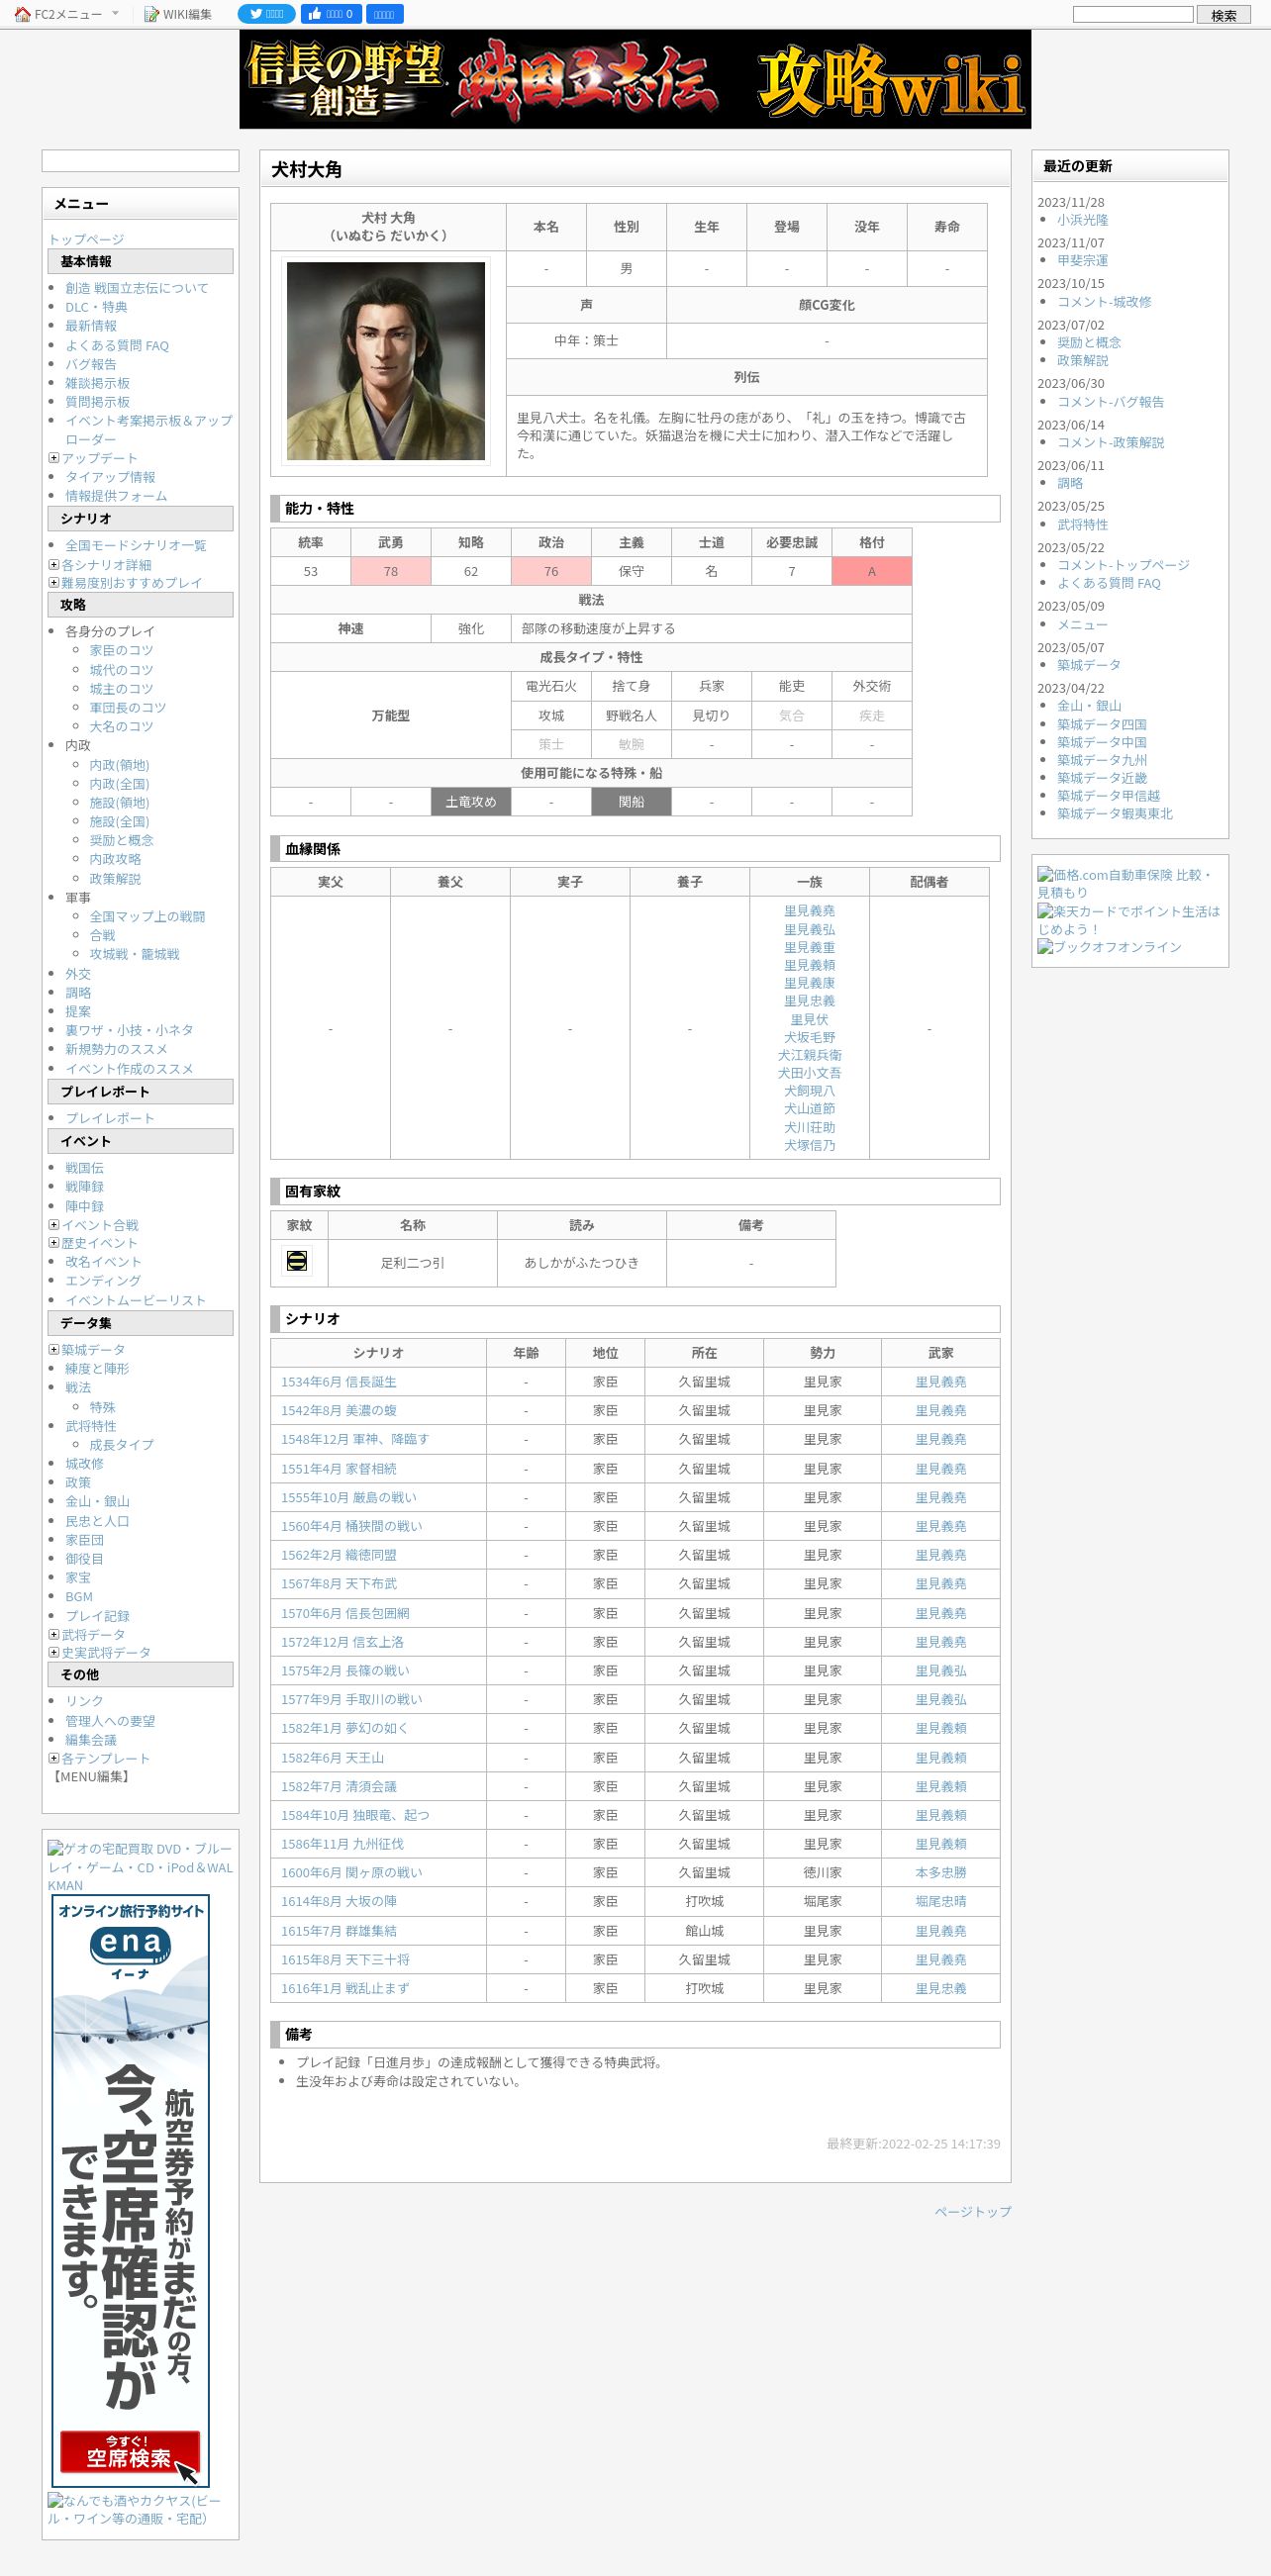Viewport: 1271px width, 2576px height.
Task: Focus the top-right search input field
Action: tap(1133, 14)
